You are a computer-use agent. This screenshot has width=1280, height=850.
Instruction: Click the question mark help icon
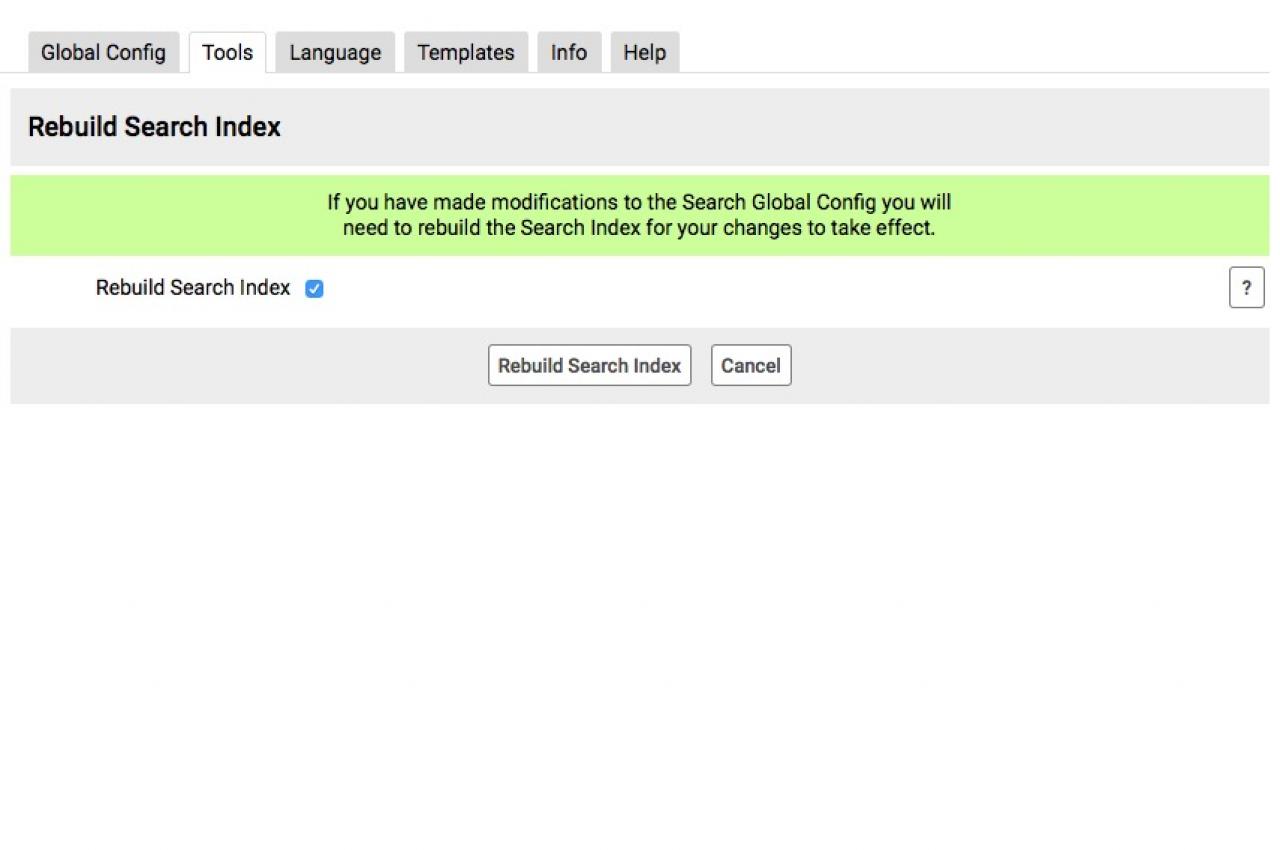(x=1246, y=289)
